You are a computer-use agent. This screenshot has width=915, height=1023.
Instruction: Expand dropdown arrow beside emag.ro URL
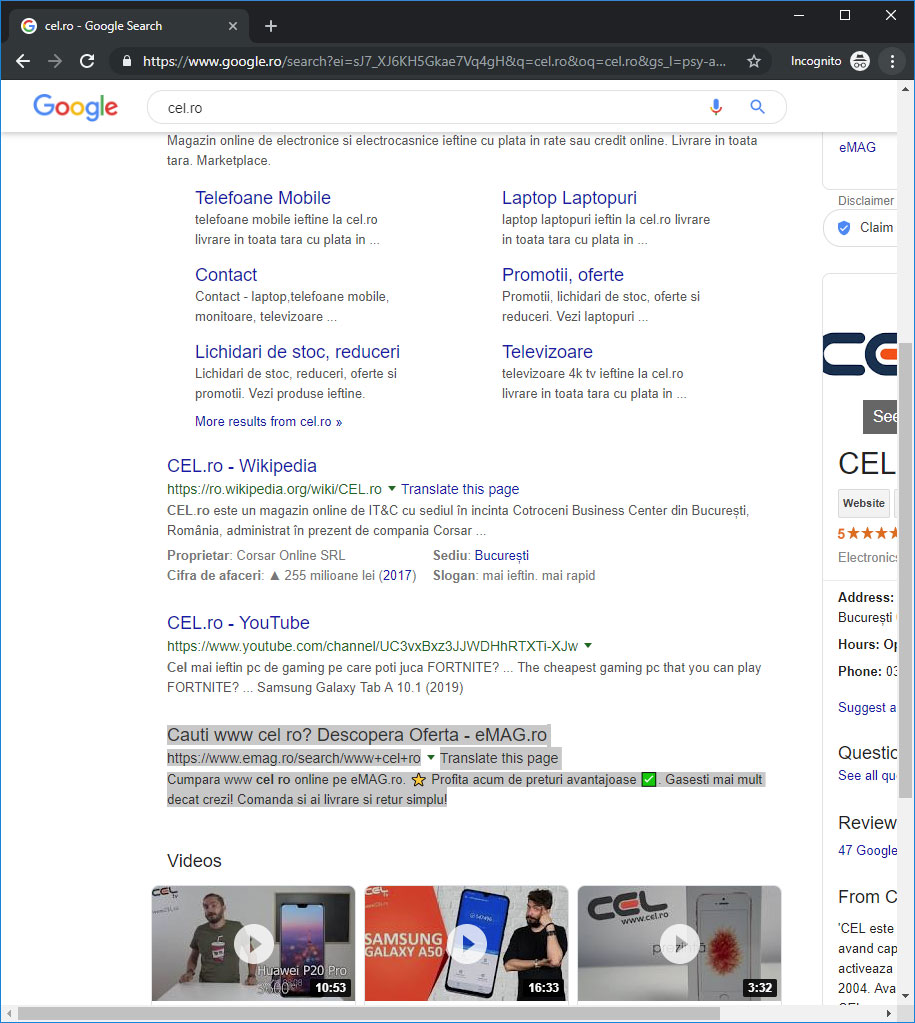431,758
